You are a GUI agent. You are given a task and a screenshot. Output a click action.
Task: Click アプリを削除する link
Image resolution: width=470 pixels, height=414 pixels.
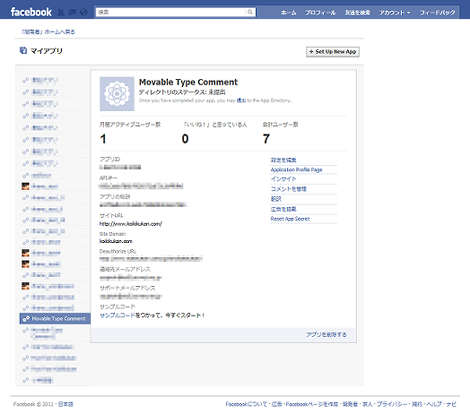(x=326, y=335)
